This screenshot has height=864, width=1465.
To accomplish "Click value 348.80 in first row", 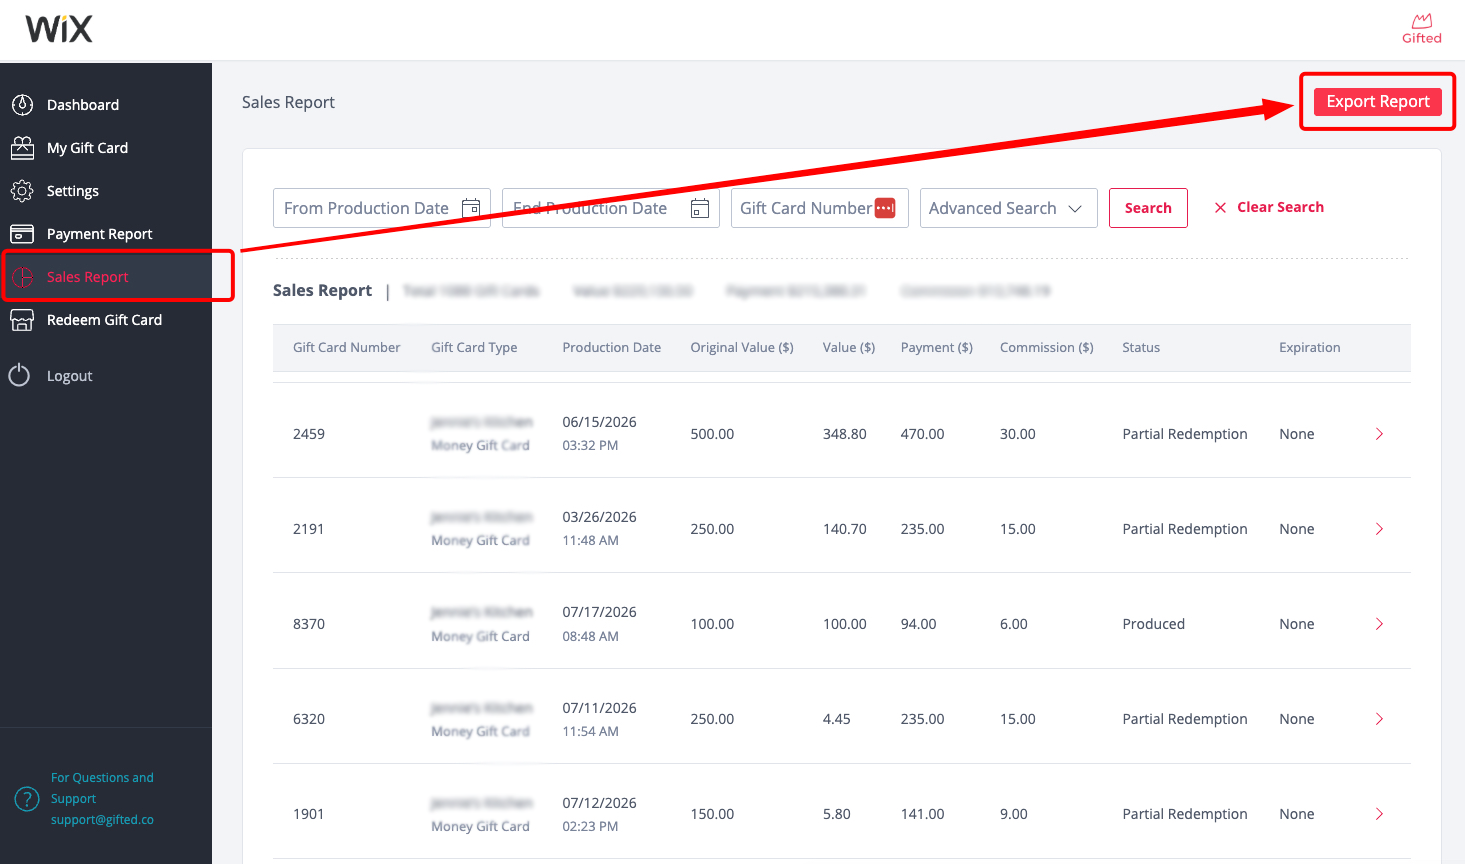I will [845, 434].
